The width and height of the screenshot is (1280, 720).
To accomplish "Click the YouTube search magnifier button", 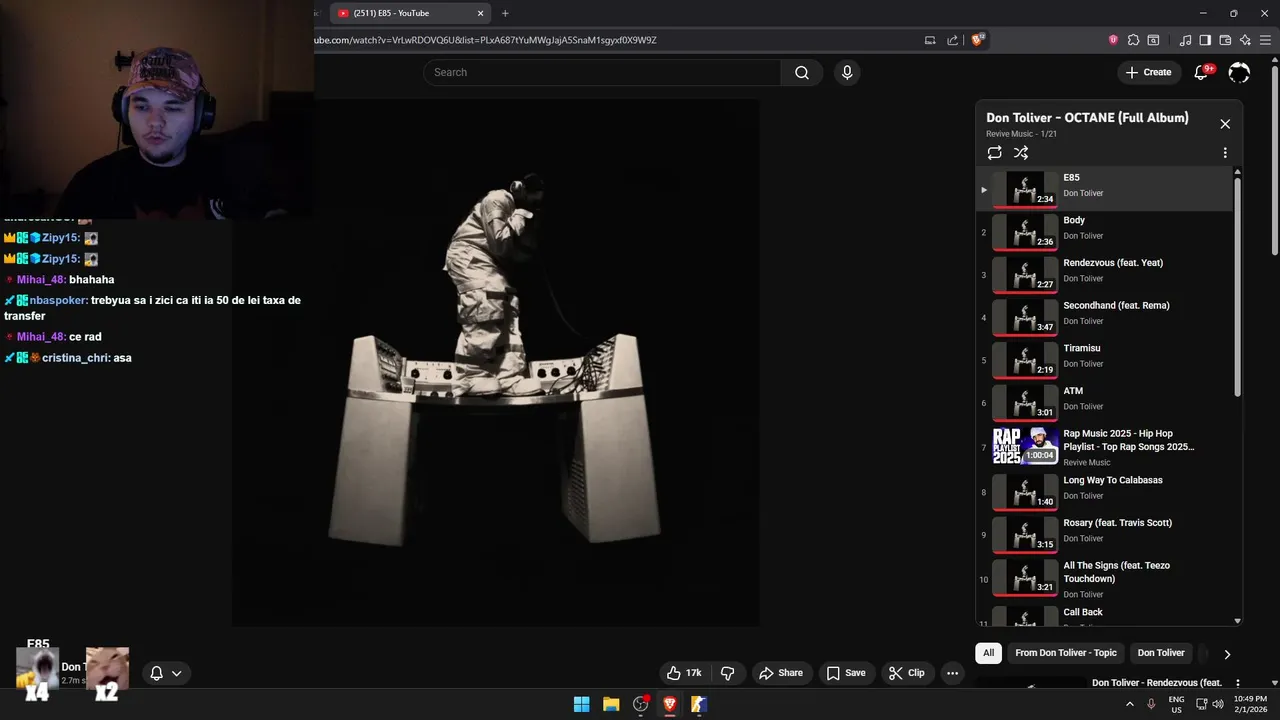I will point(802,72).
